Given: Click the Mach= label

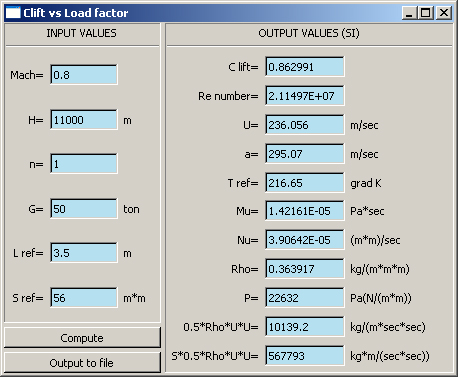Looking at the screenshot, I should click(27, 75).
